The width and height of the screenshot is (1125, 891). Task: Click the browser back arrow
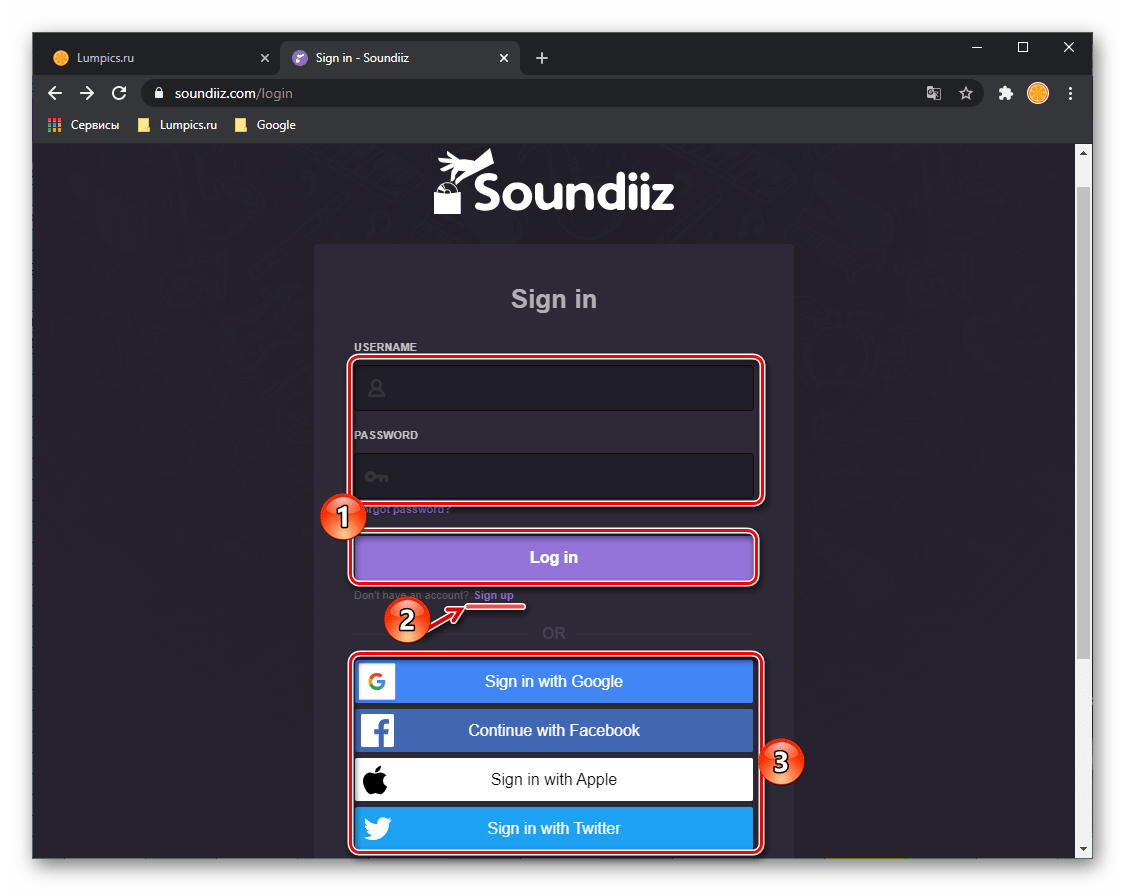point(55,93)
